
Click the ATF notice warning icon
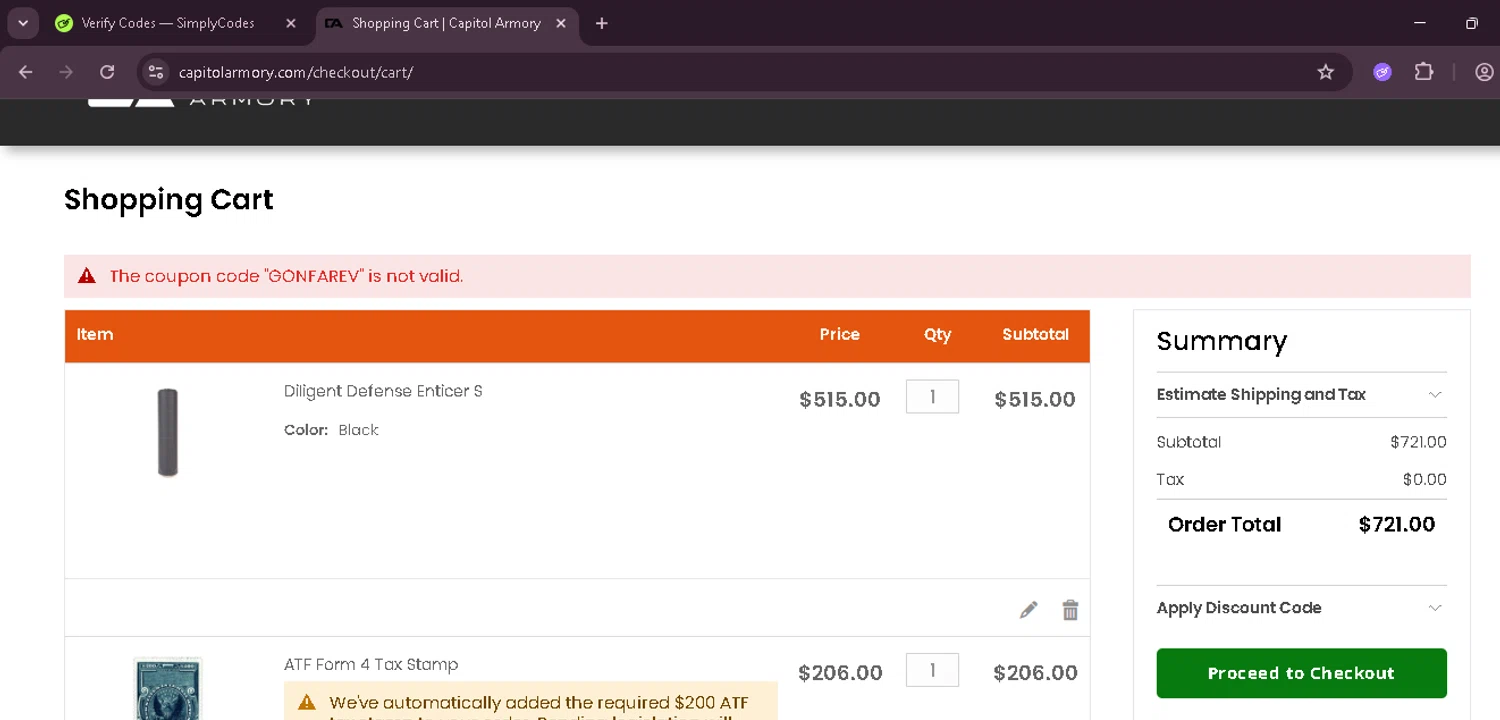(307, 702)
